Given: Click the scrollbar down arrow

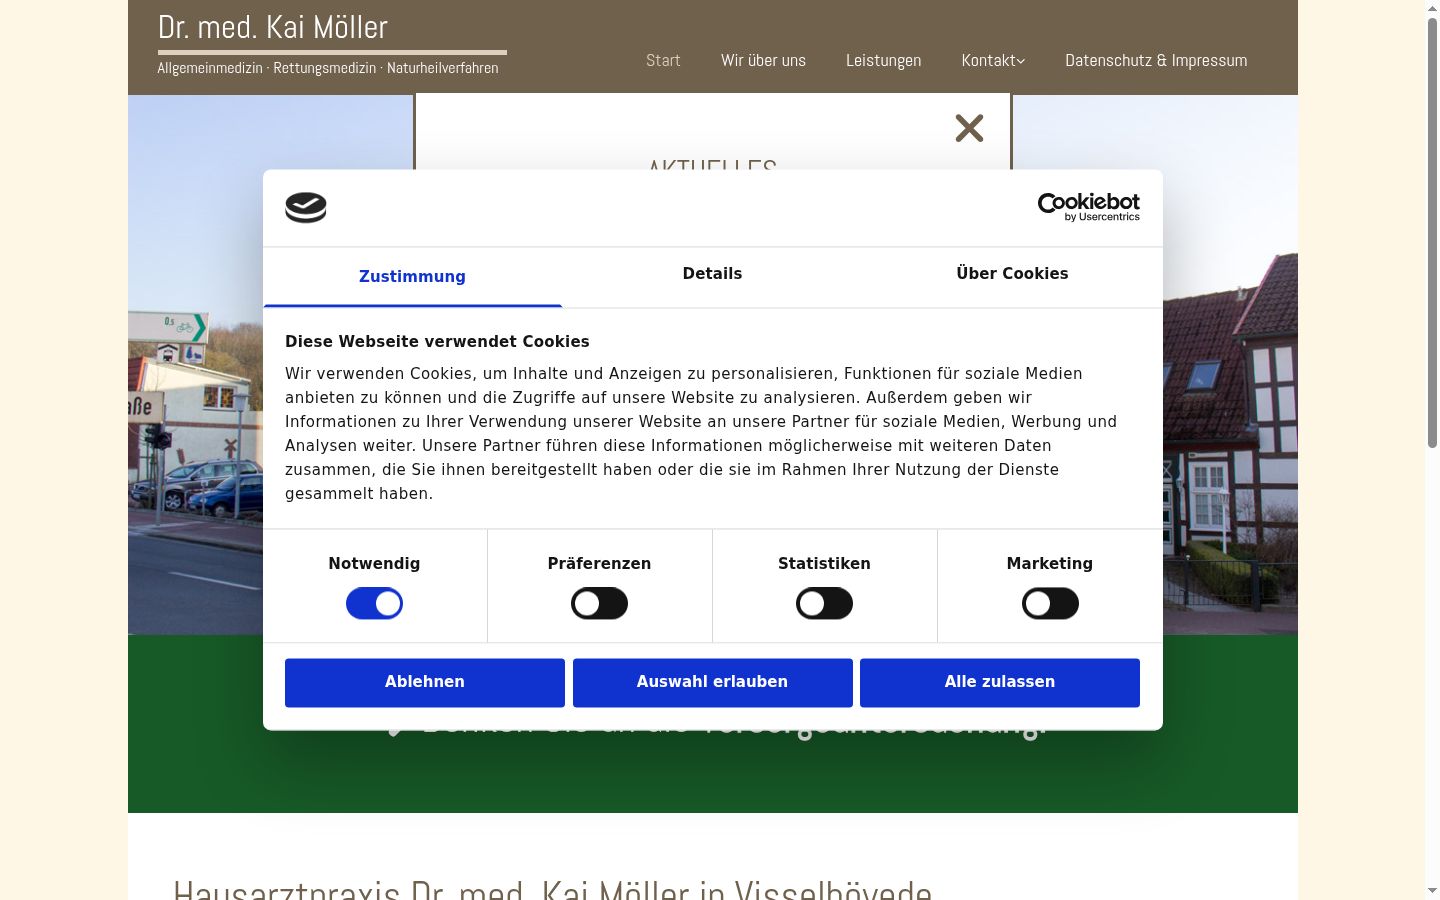Looking at the screenshot, I should [x=1432, y=891].
